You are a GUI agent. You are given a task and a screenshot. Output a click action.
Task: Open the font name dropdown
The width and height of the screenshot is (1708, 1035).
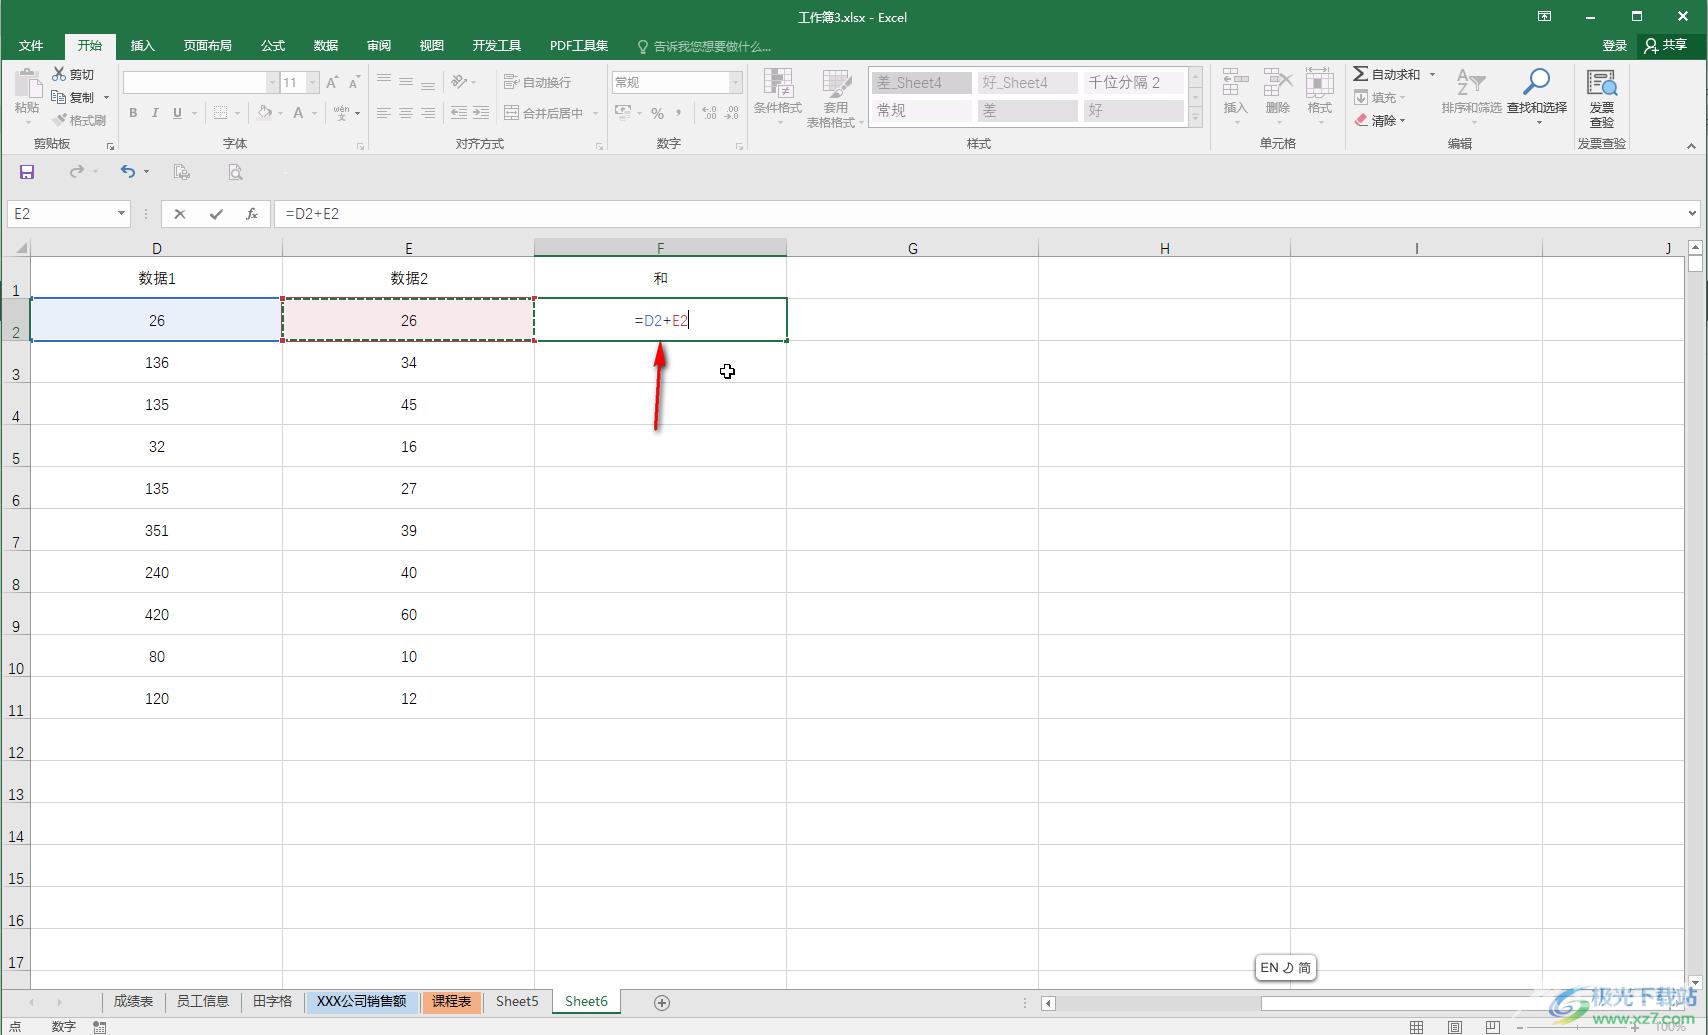click(272, 82)
